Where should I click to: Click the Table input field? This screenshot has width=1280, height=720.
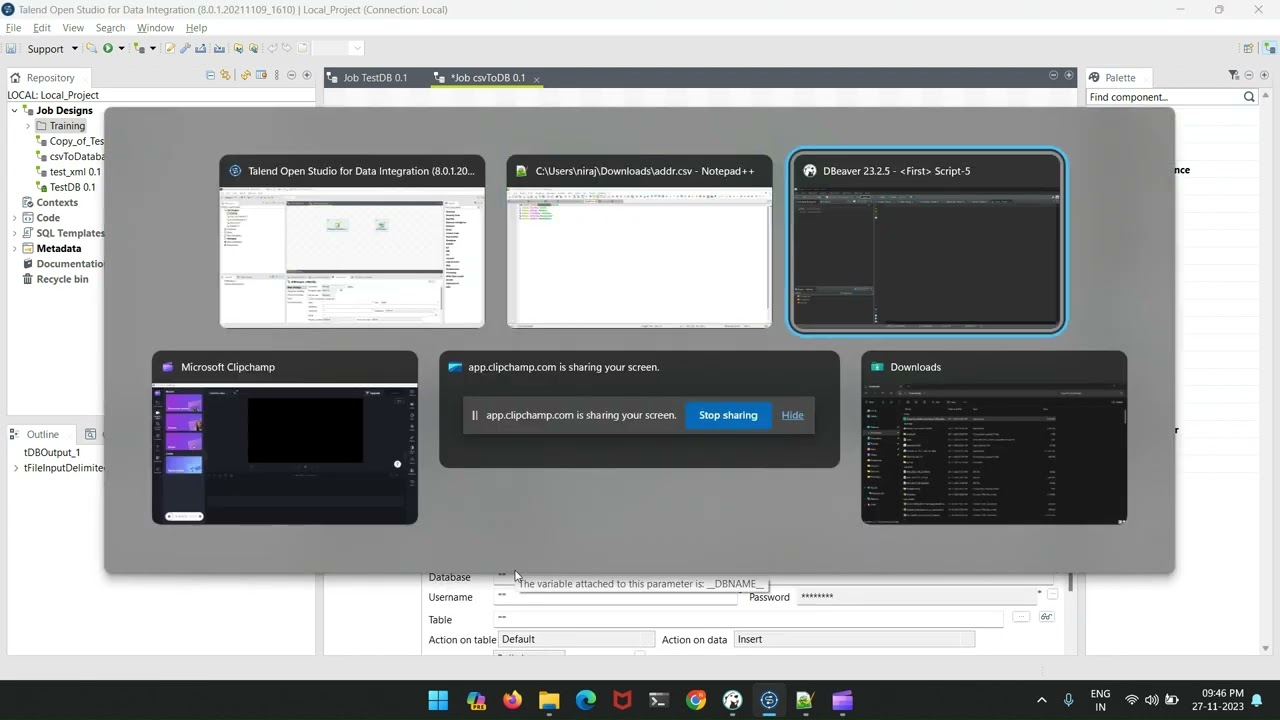[x=750, y=619]
